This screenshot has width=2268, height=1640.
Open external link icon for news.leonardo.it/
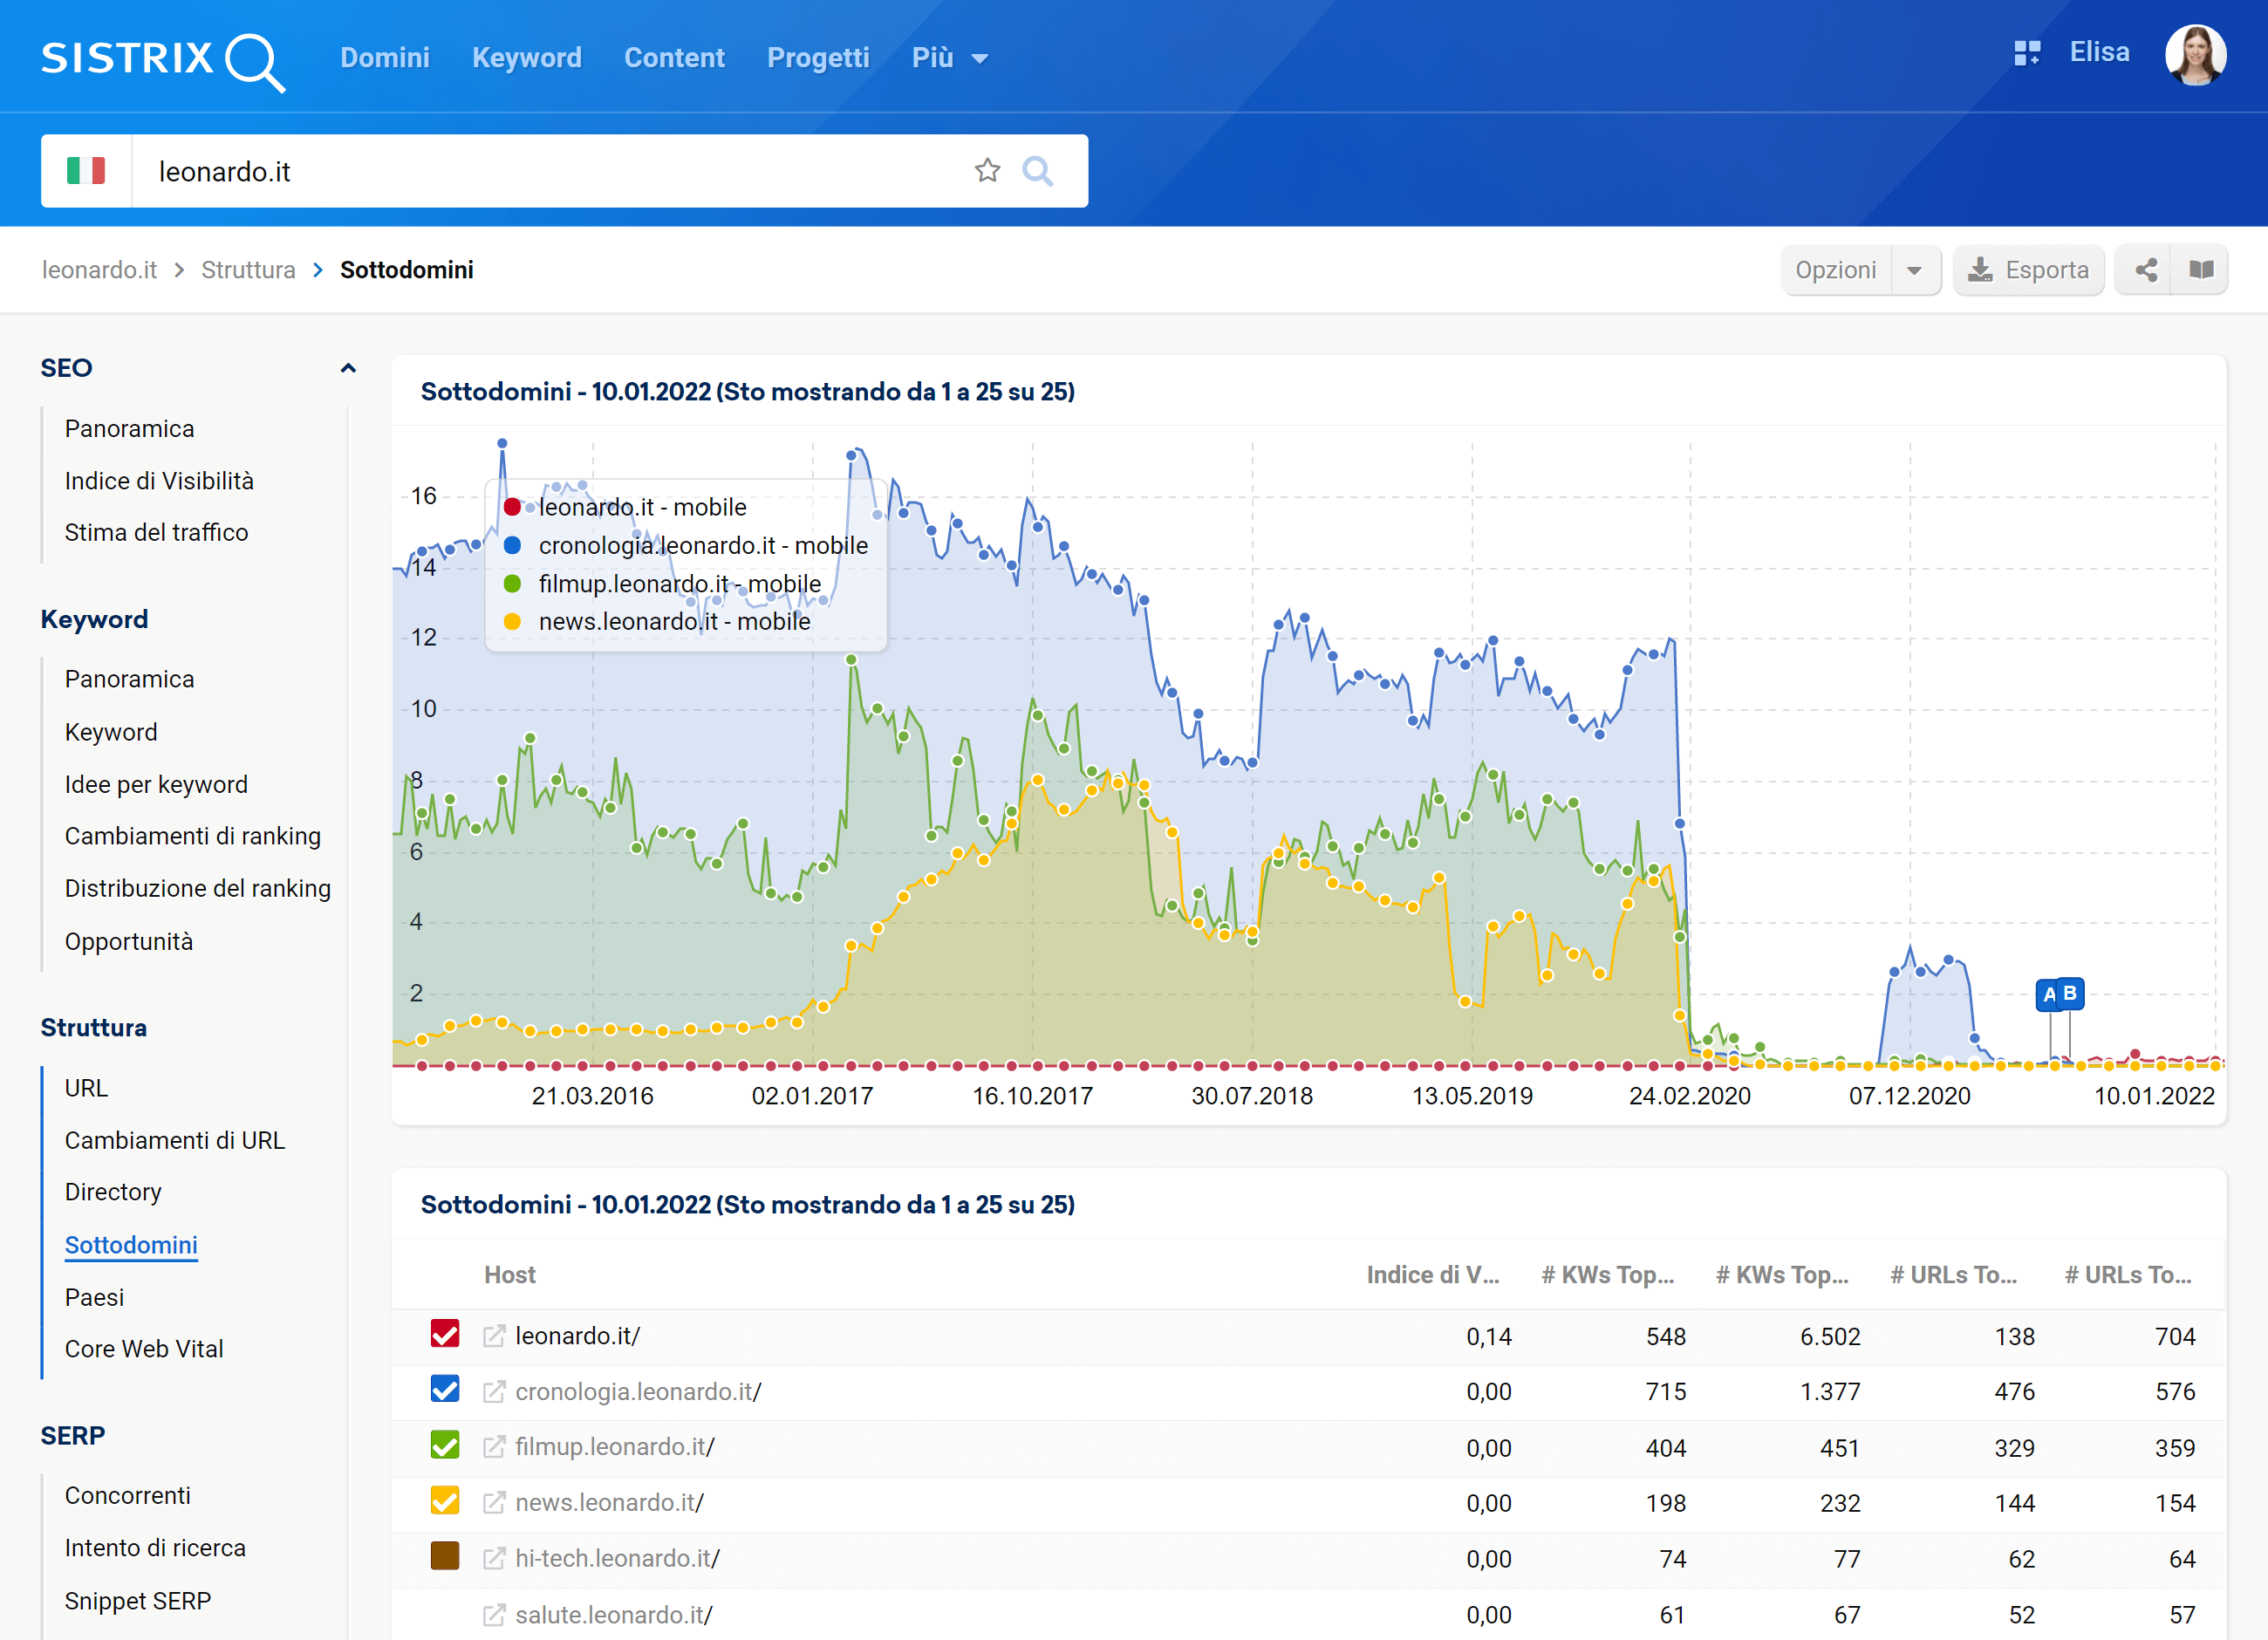[494, 1503]
